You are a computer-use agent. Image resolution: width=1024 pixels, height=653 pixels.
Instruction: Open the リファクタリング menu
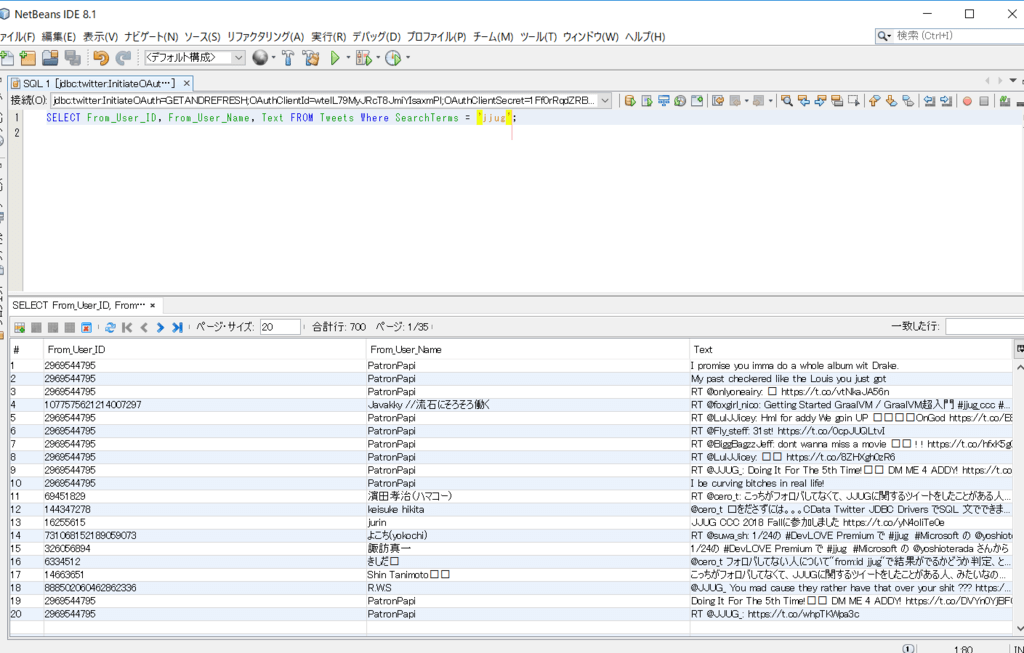265,37
